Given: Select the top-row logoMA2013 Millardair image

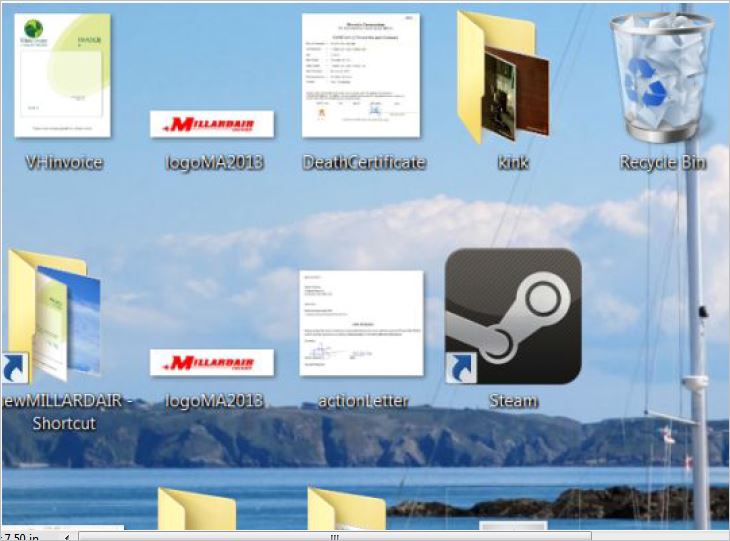Looking at the screenshot, I should coord(212,124).
